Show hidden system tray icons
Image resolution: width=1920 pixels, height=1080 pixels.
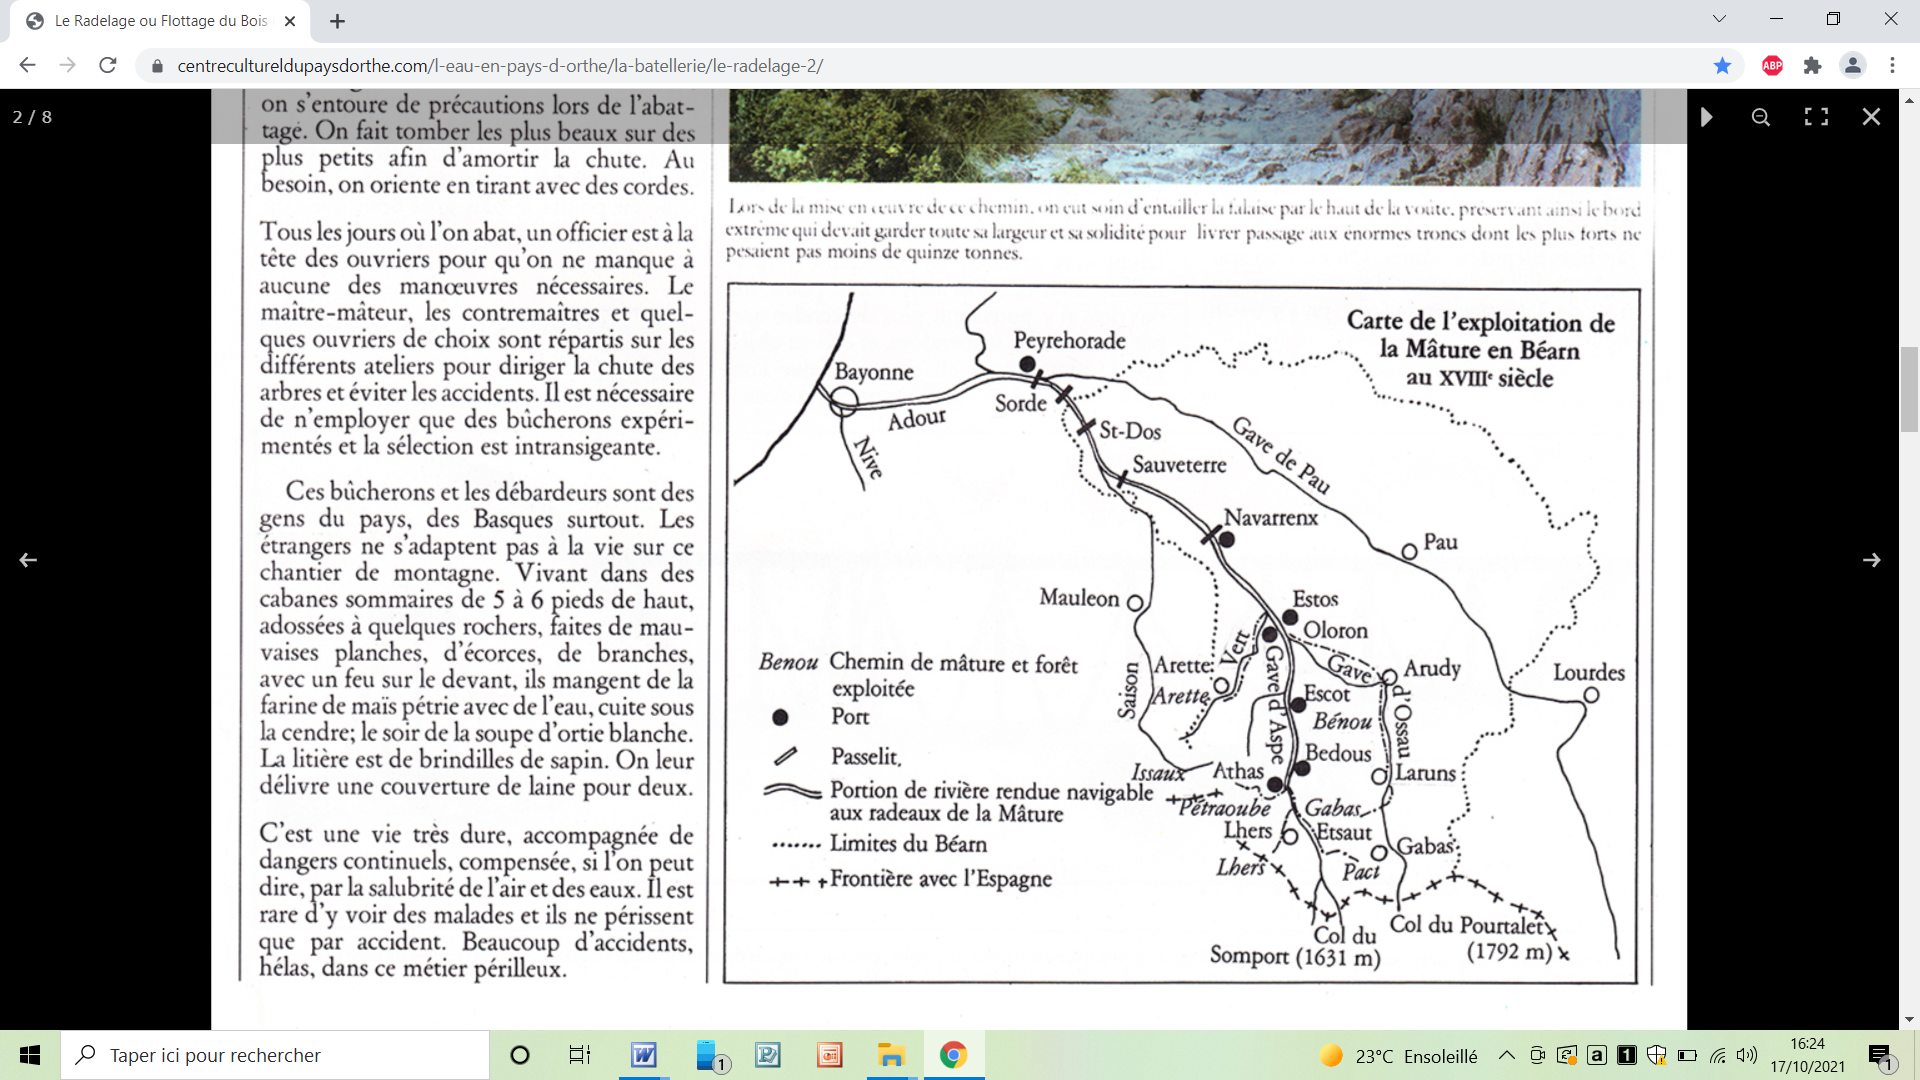click(1506, 1055)
